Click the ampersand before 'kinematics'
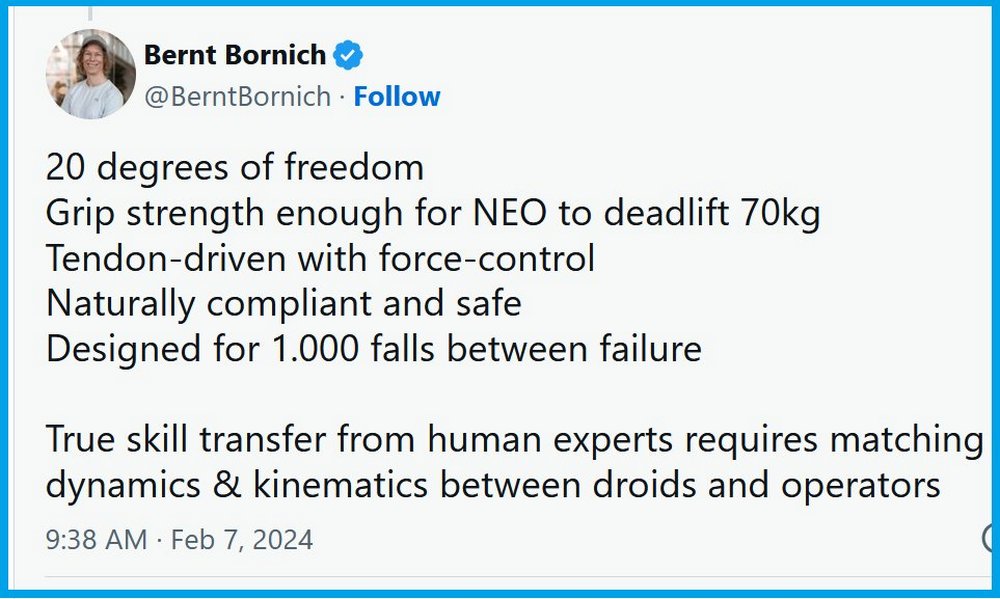The image size is (1000, 599). pyautogui.click(x=227, y=485)
